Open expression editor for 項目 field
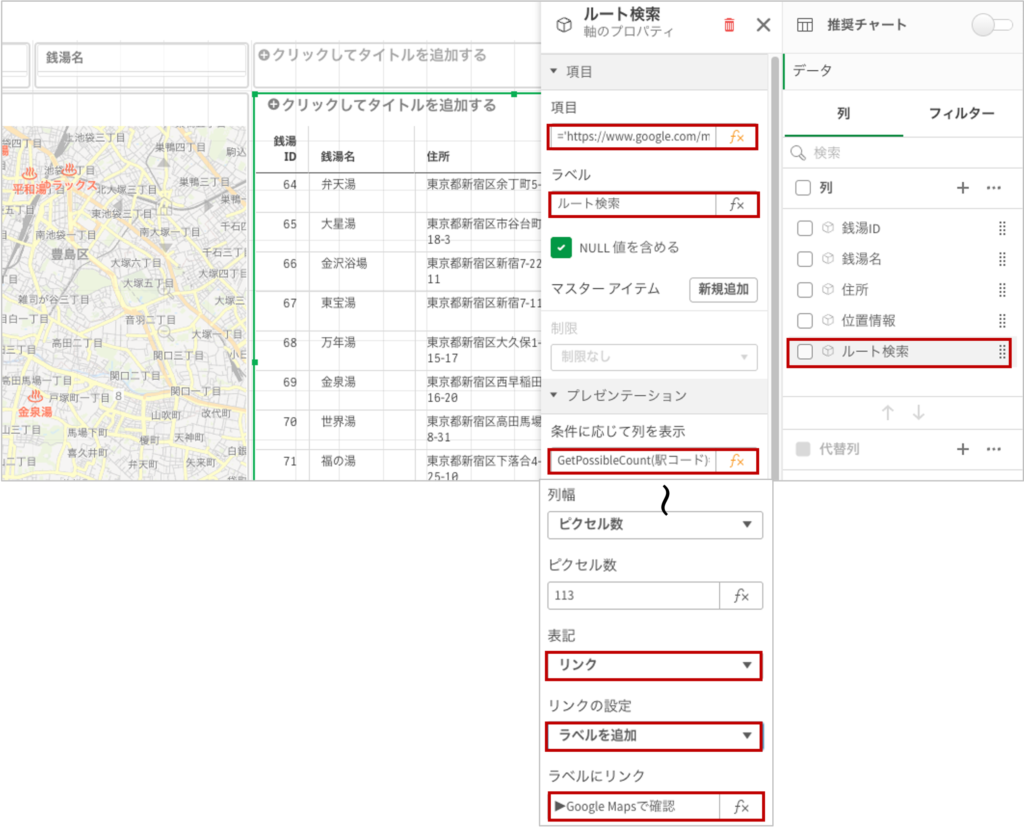 point(737,136)
